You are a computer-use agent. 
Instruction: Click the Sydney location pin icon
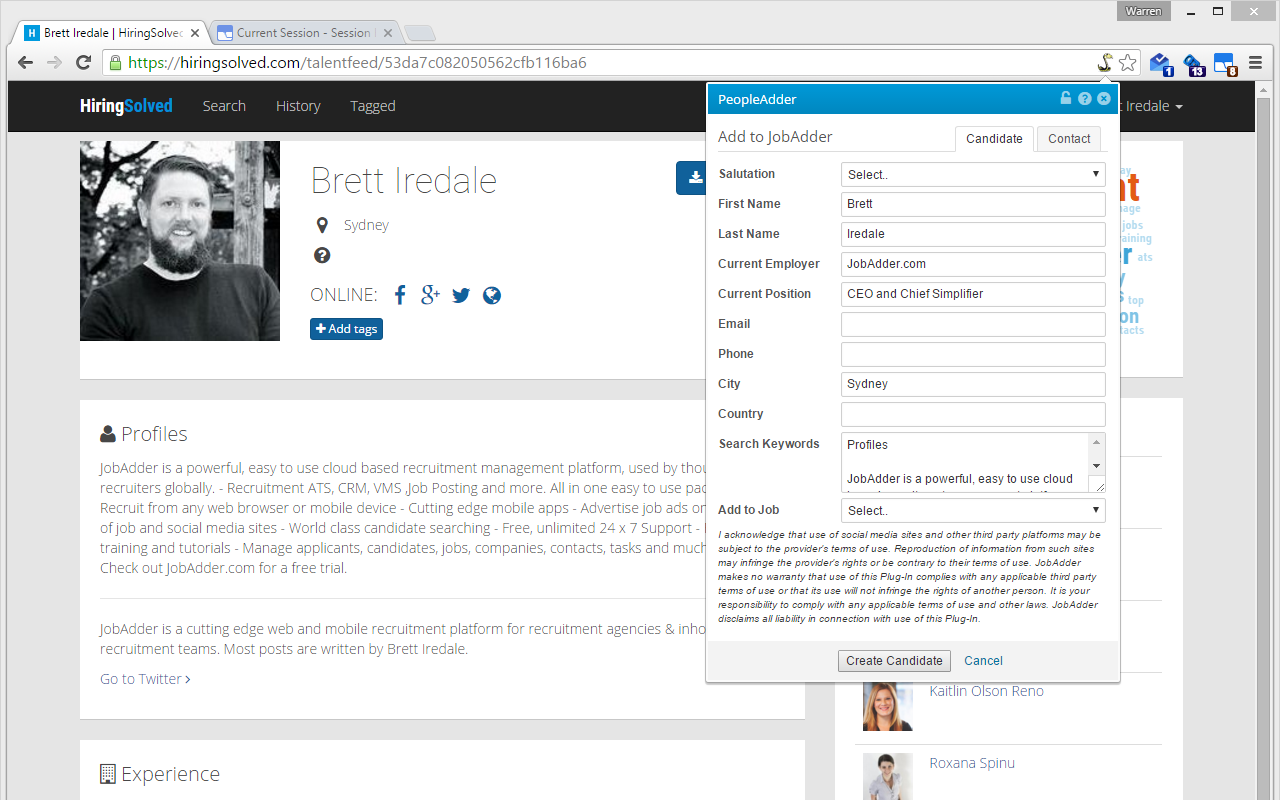click(x=322, y=224)
